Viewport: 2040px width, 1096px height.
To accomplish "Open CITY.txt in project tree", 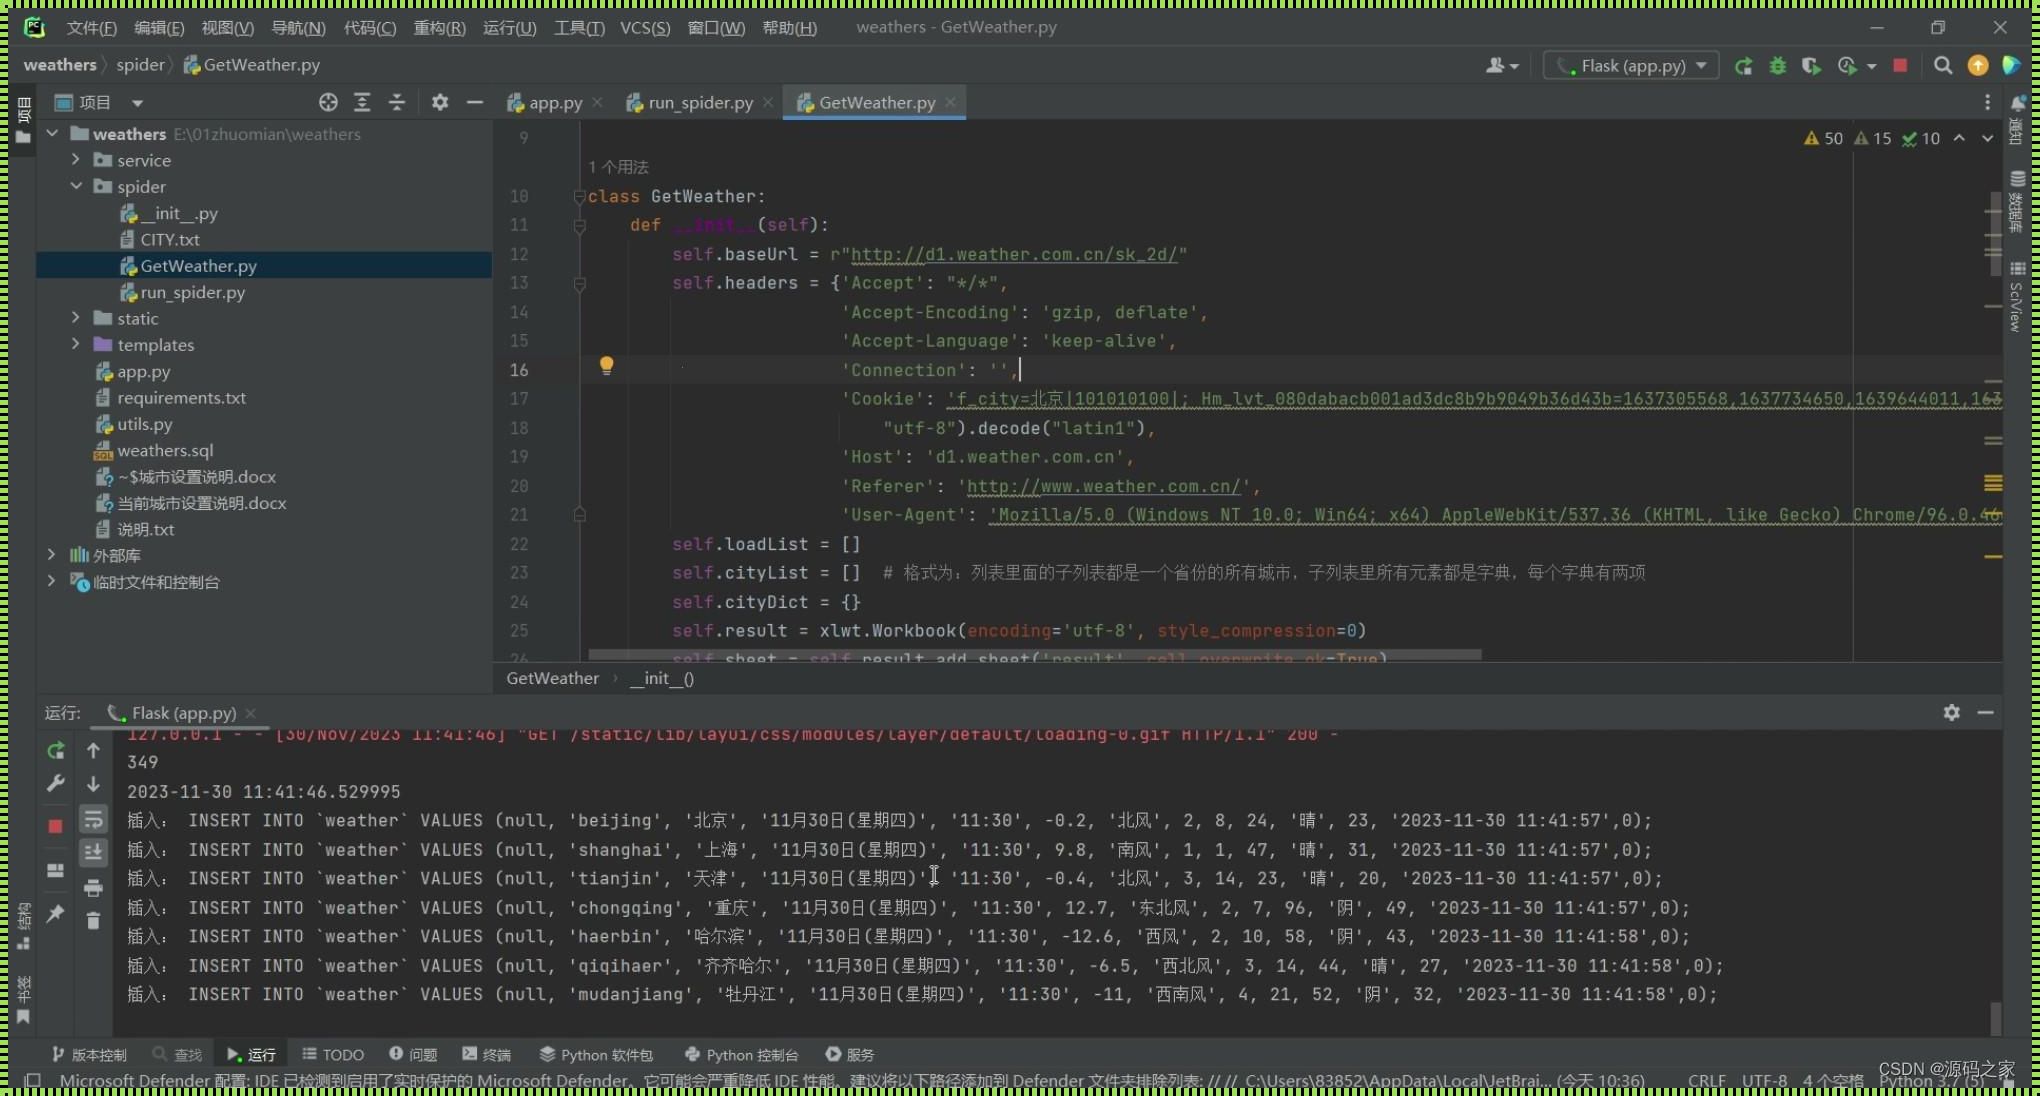I will pyautogui.click(x=169, y=239).
